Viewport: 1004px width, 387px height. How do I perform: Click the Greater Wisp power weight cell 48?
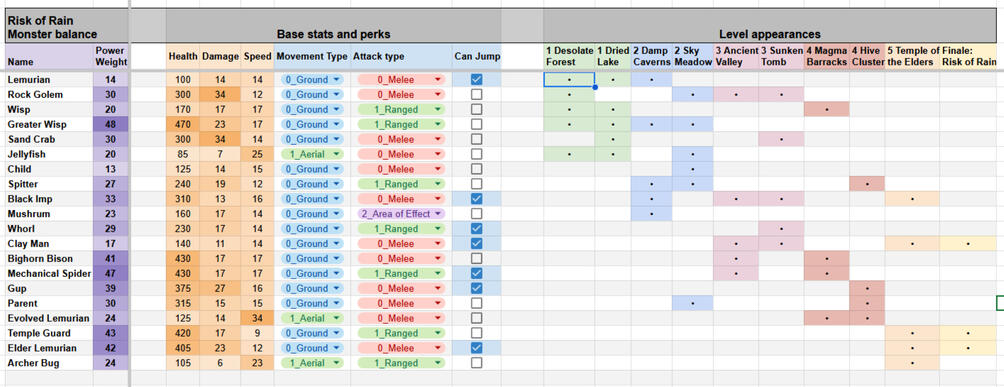pyautogui.click(x=111, y=124)
